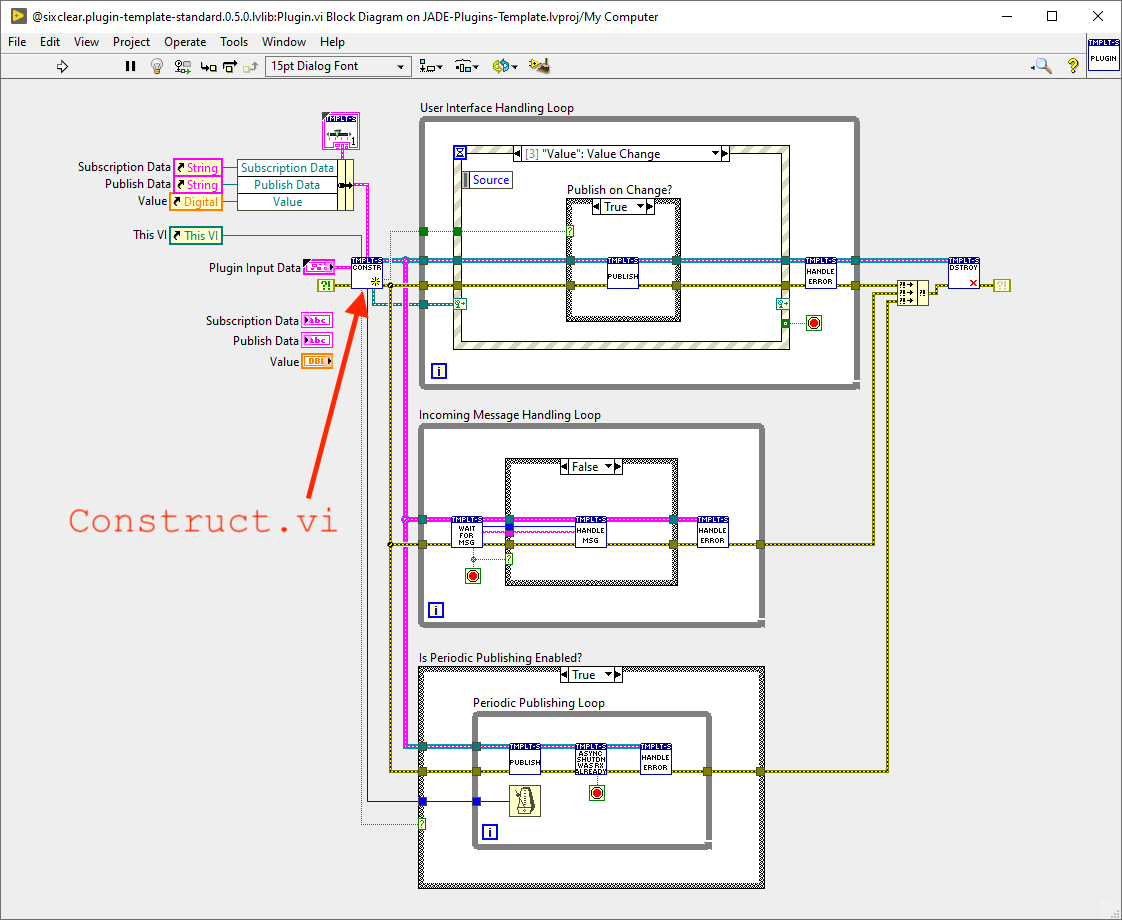Click the search magnifier button
Screen dimensions: 1122x920
click(1041, 65)
